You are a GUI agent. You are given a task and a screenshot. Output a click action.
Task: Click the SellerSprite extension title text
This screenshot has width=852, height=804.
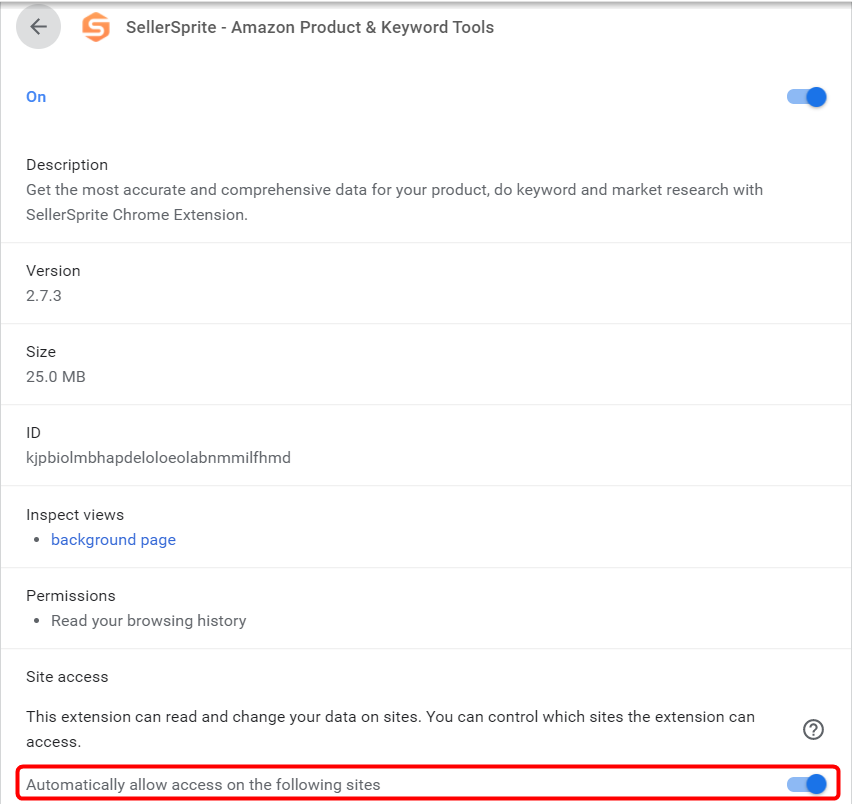click(310, 28)
